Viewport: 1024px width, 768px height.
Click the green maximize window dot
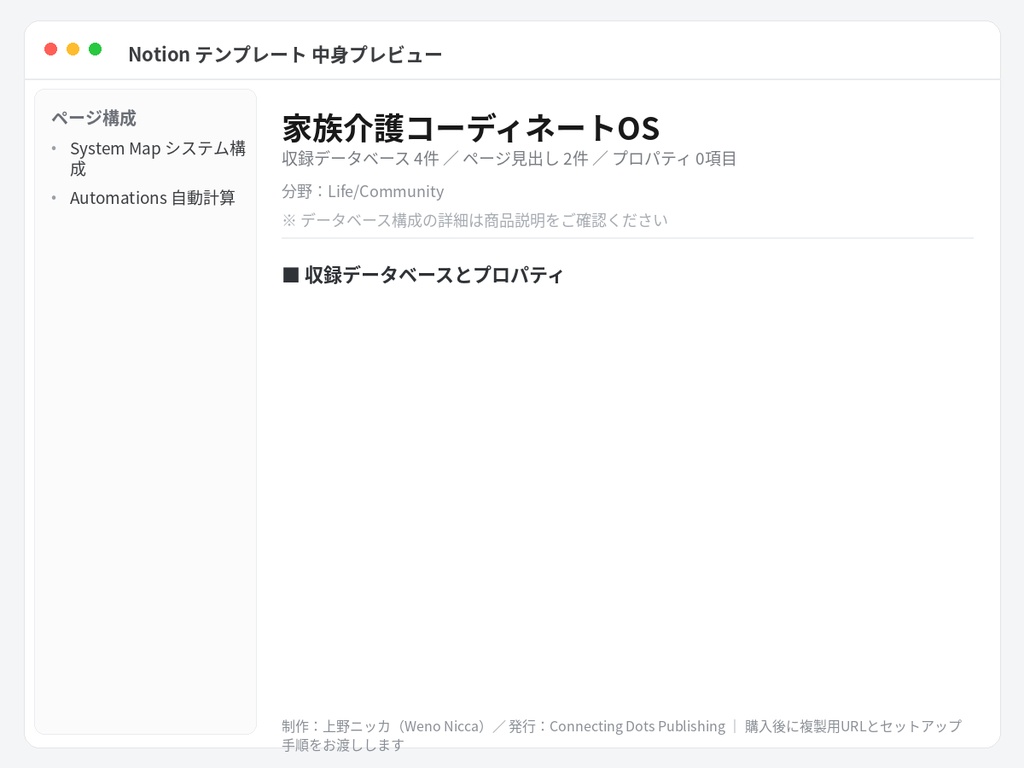[x=95, y=49]
